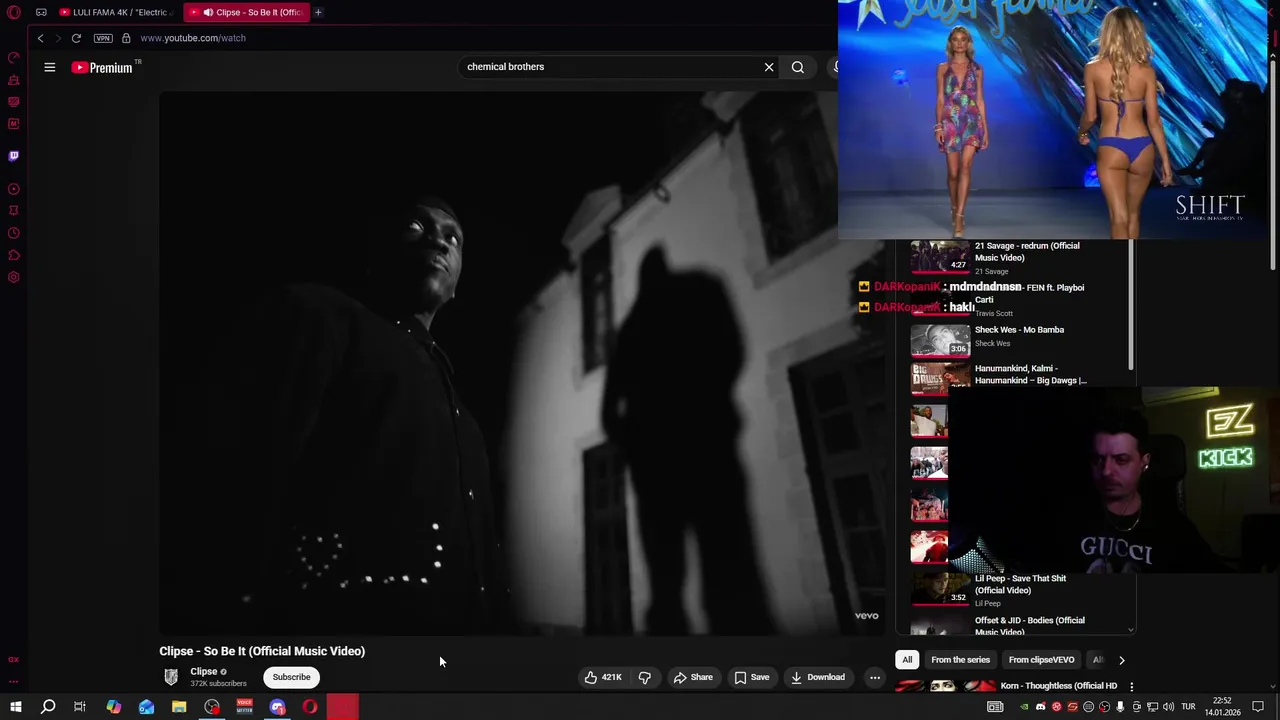Open 21 Savage redrum thumbnail
This screenshot has width=1280, height=720.
[x=940, y=256]
